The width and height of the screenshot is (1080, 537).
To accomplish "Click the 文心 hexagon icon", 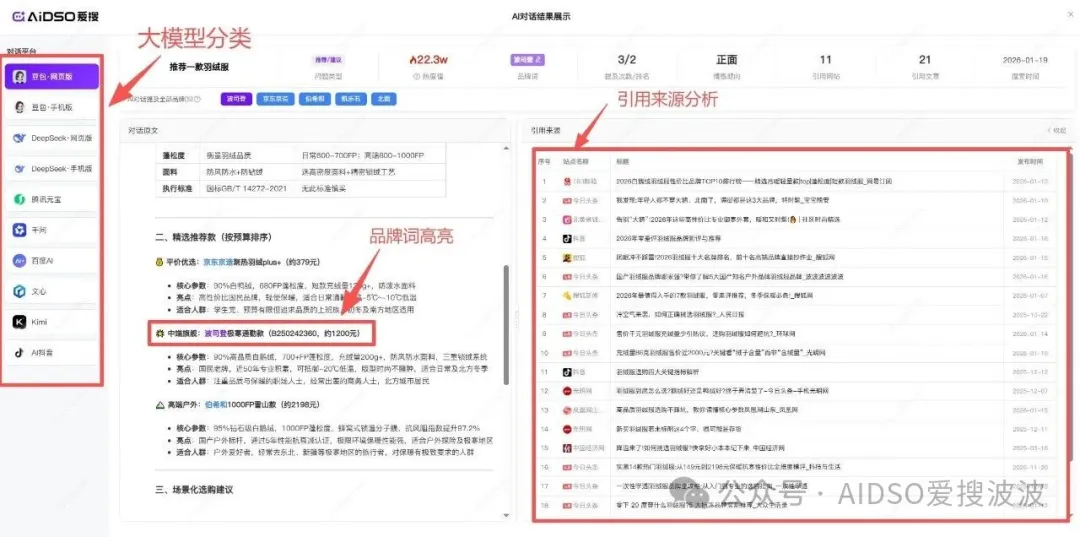I will (x=20, y=292).
